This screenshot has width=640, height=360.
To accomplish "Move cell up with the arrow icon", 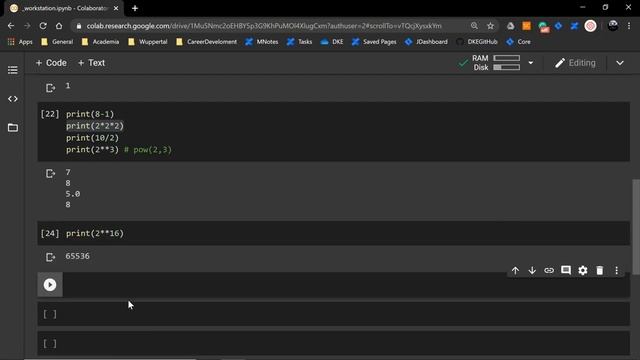I will pos(515,270).
